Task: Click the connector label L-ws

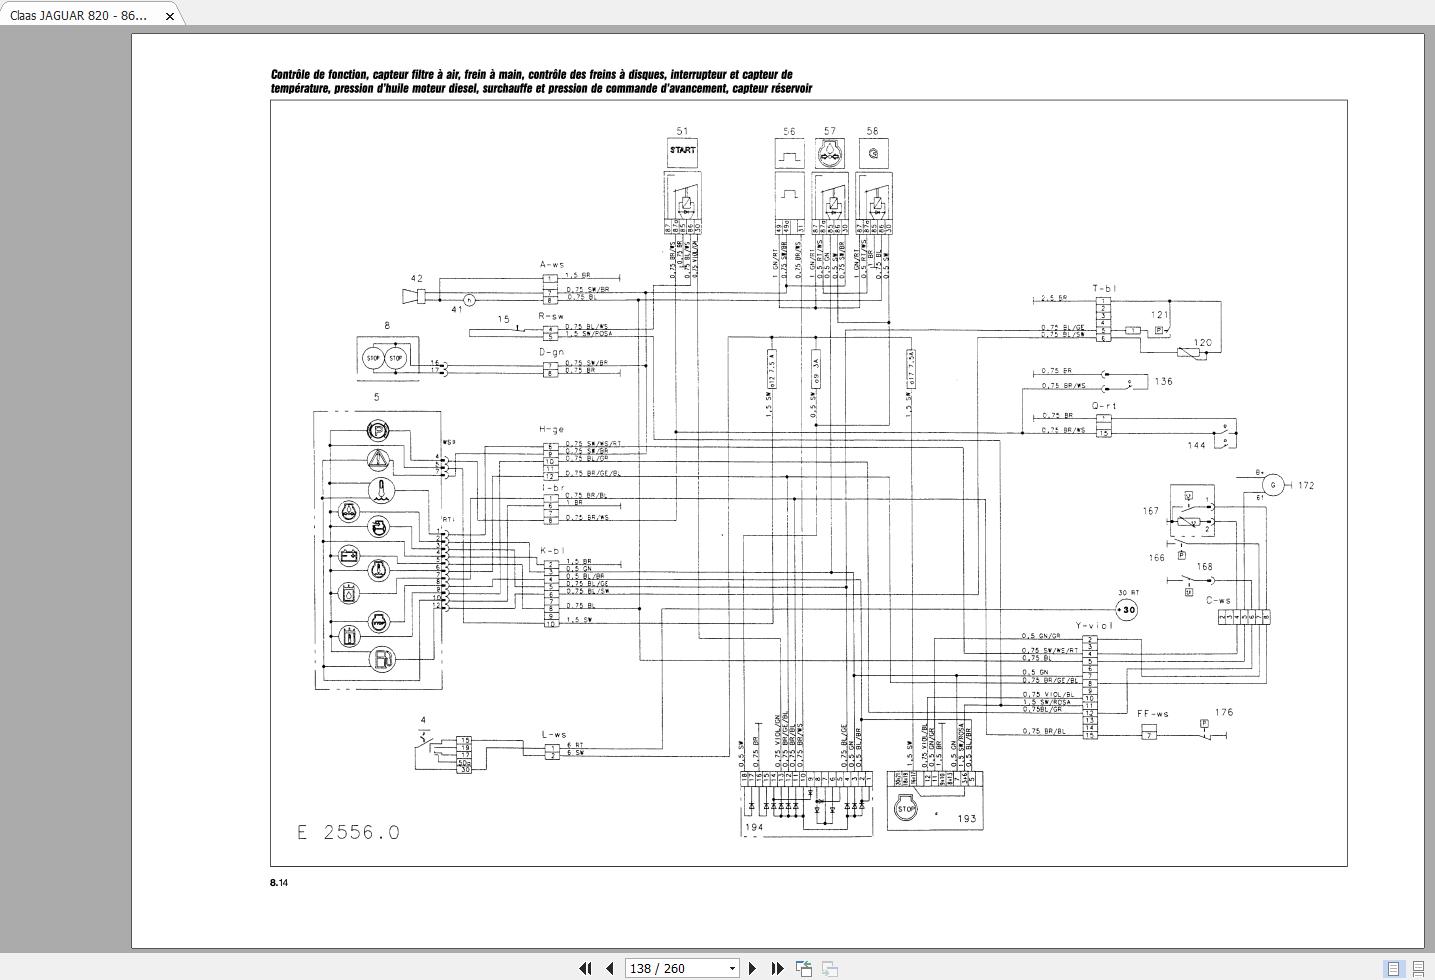Action: tap(554, 735)
